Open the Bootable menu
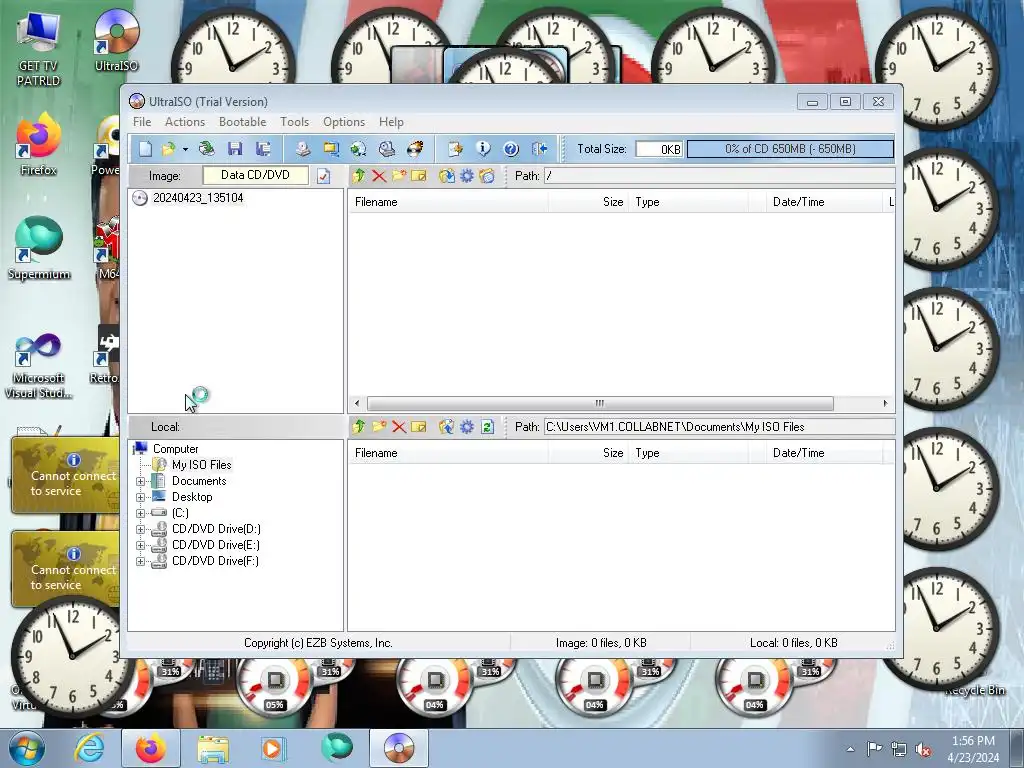This screenshot has height=768, width=1024. pyautogui.click(x=242, y=122)
